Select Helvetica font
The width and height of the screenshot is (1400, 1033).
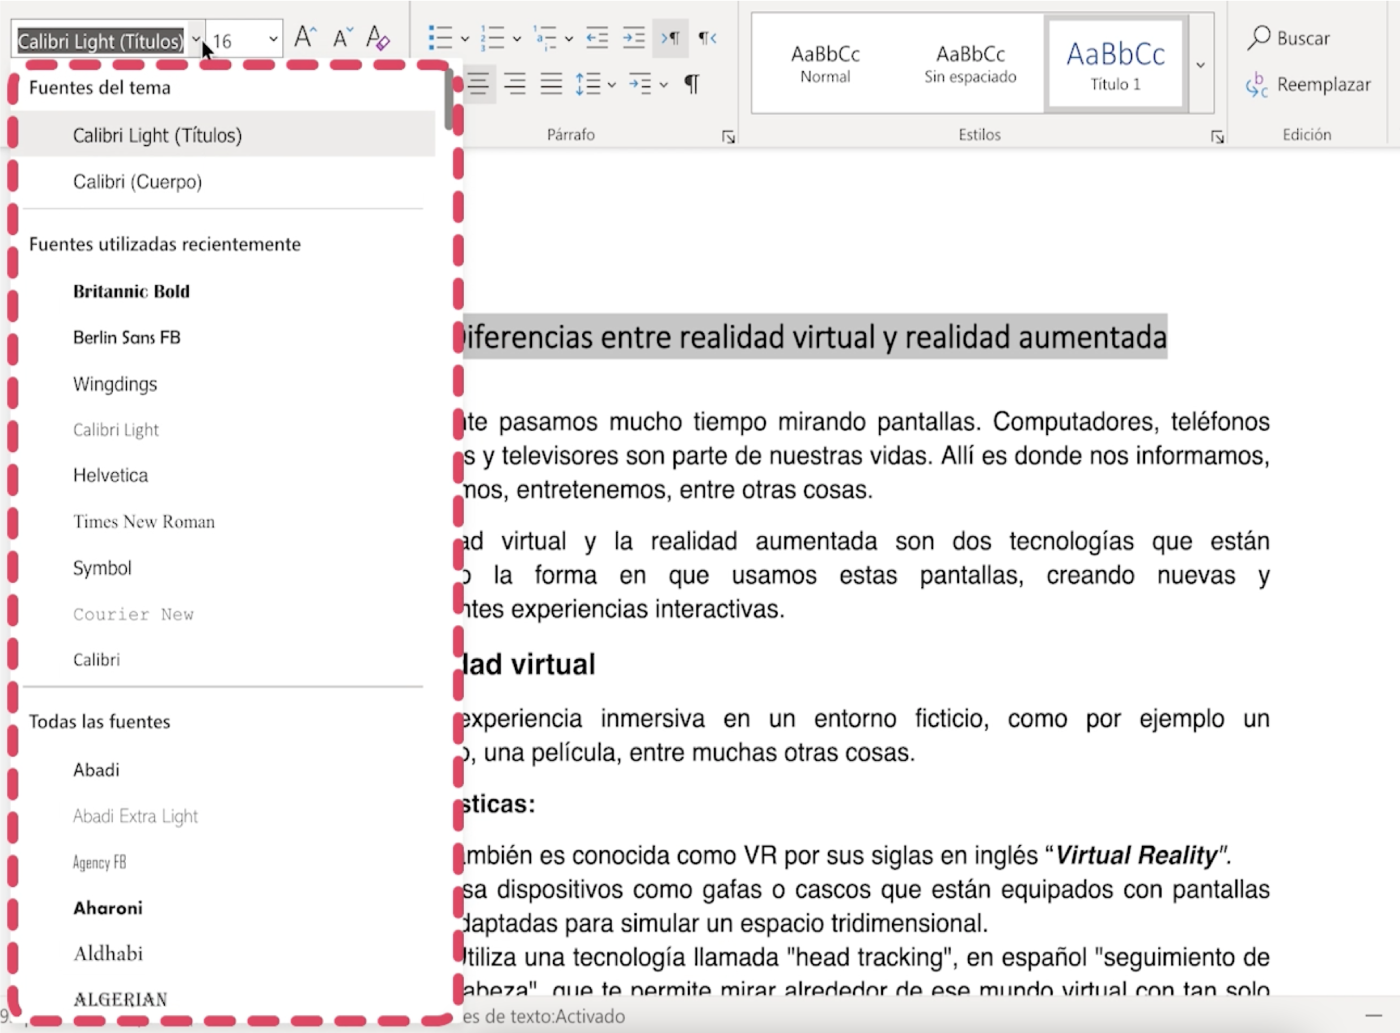click(x=227, y=476)
